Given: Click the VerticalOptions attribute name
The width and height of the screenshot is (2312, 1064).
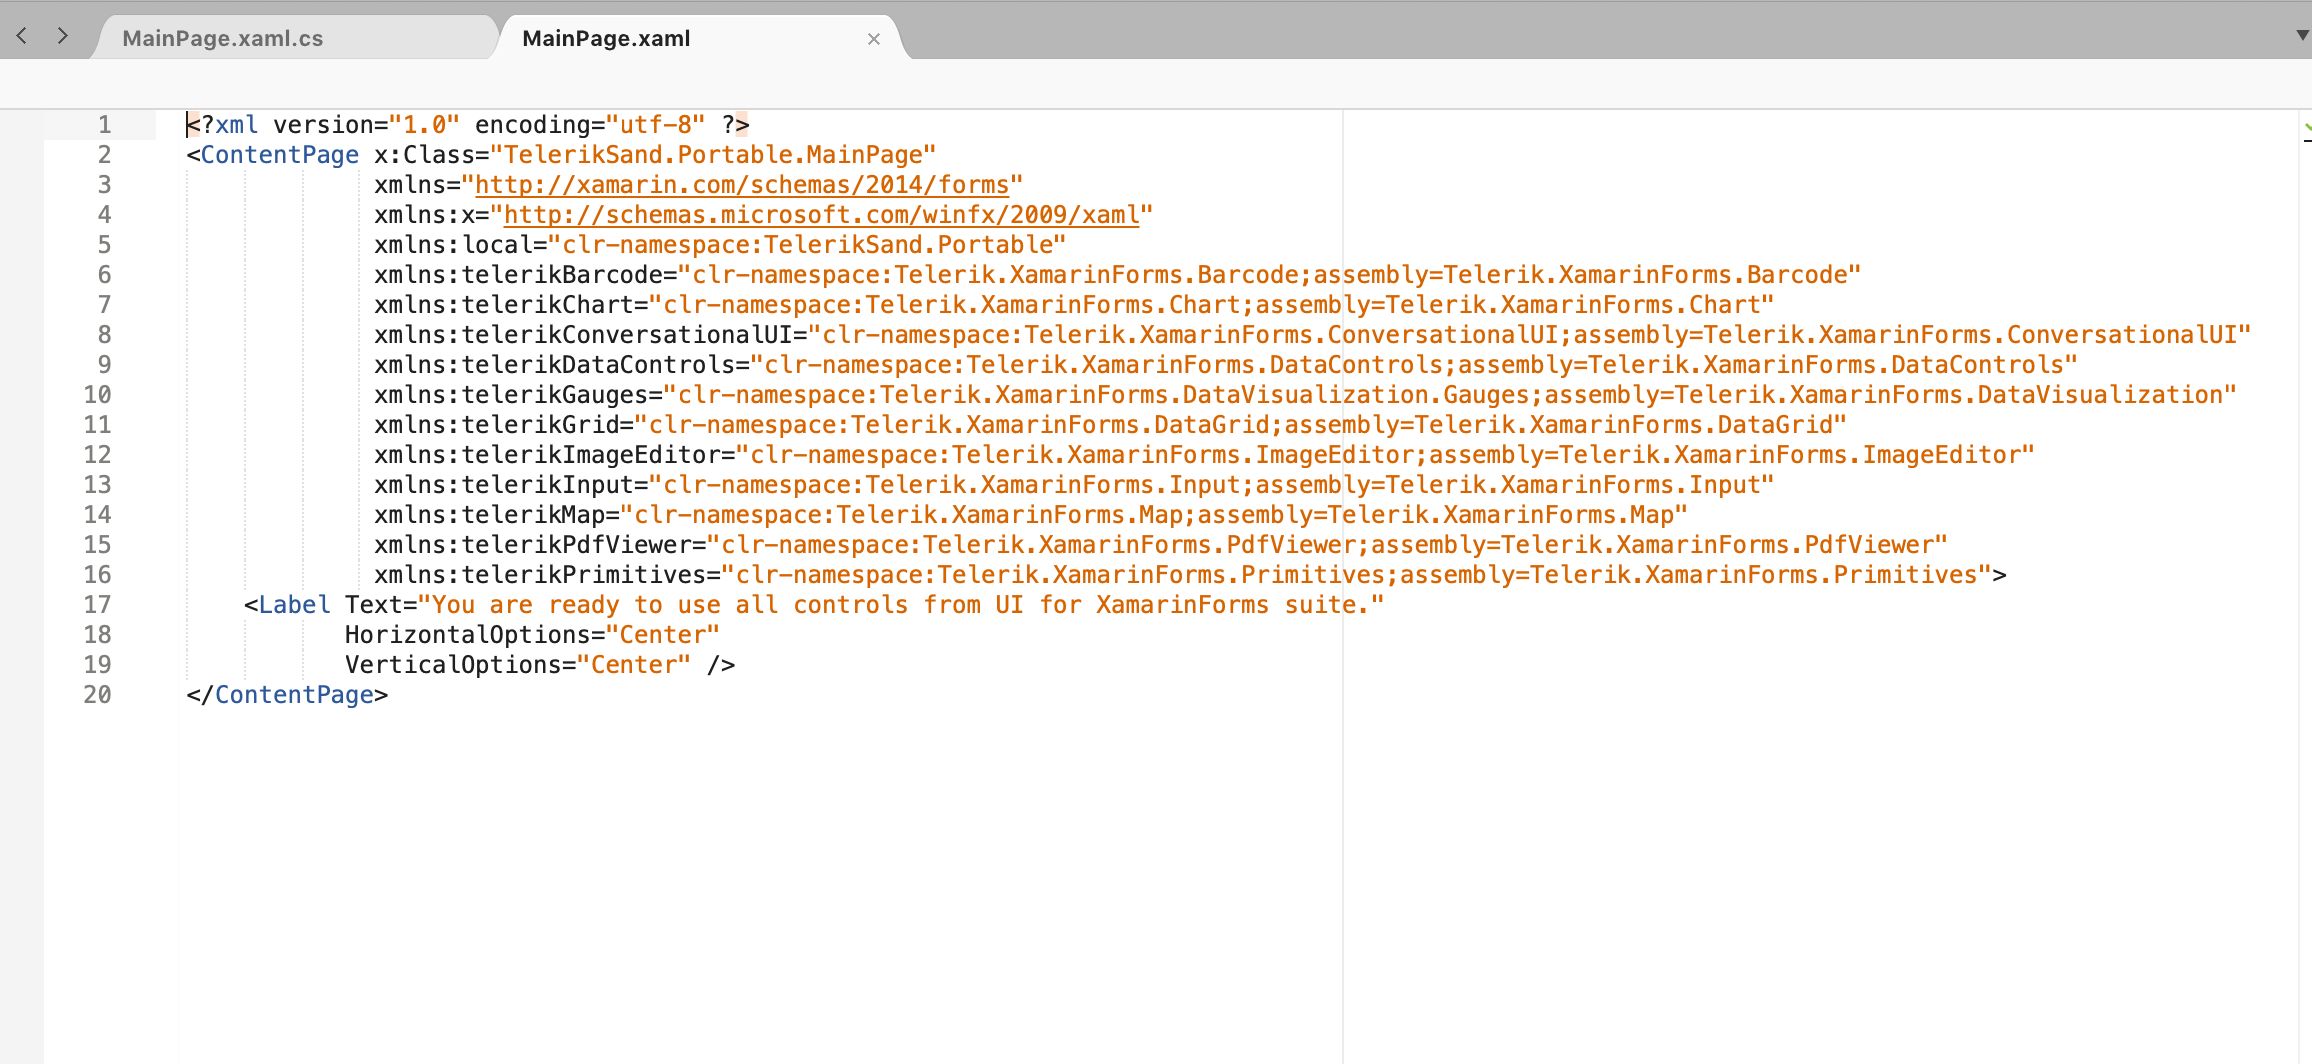Looking at the screenshot, I should click(x=453, y=665).
